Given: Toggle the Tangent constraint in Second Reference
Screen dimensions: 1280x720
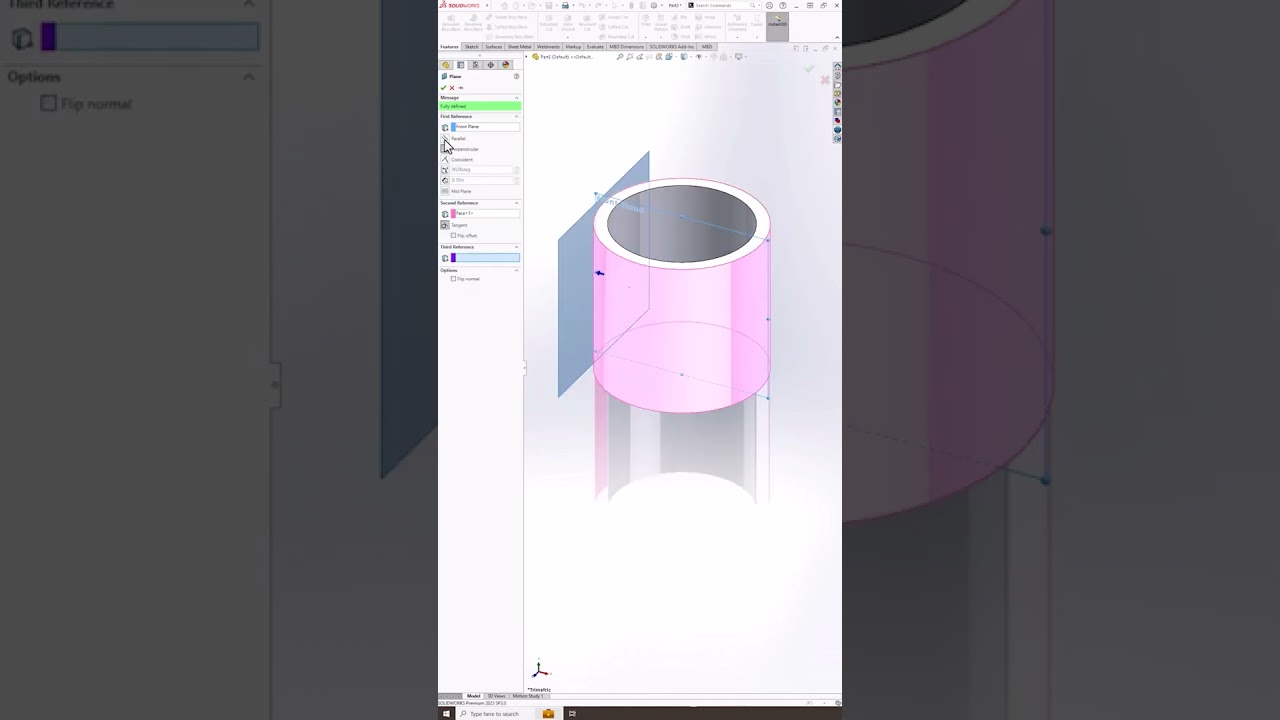Looking at the screenshot, I should (445, 225).
